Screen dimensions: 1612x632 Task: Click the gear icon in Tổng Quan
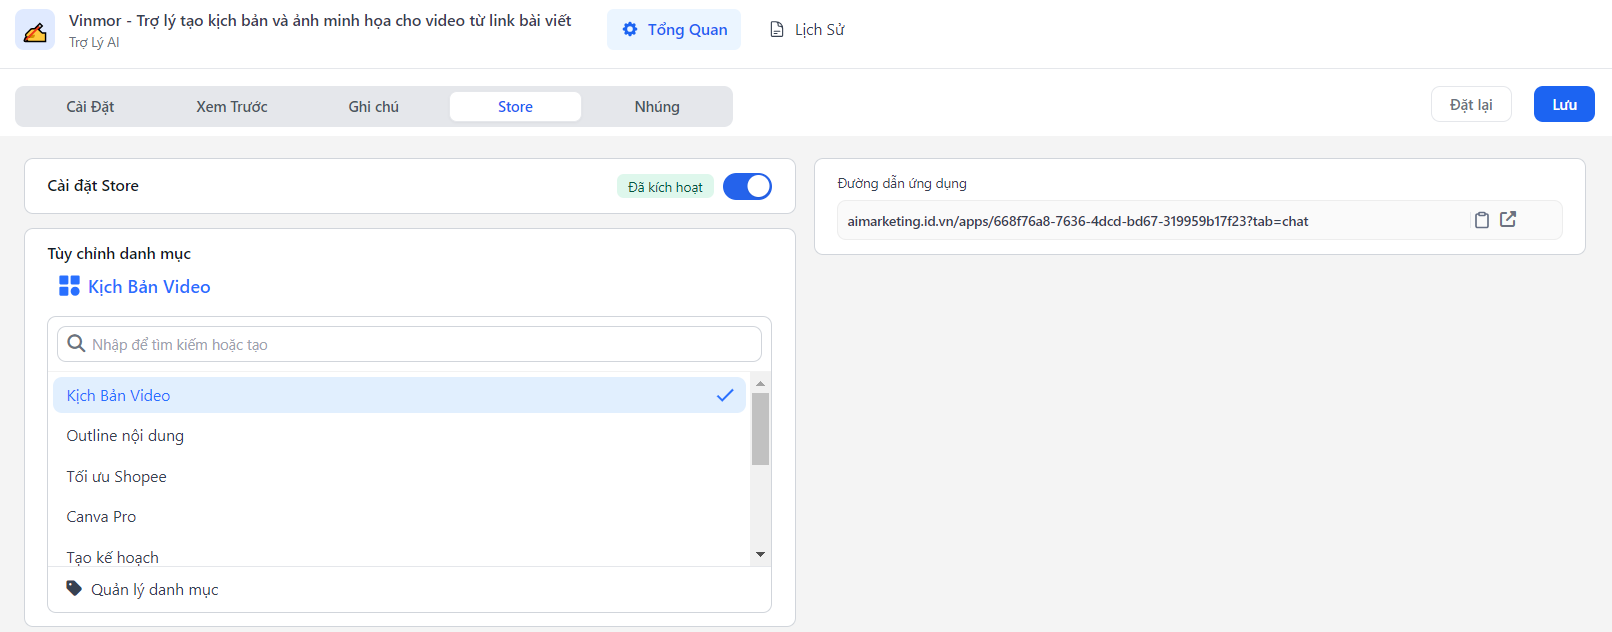[x=630, y=30]
